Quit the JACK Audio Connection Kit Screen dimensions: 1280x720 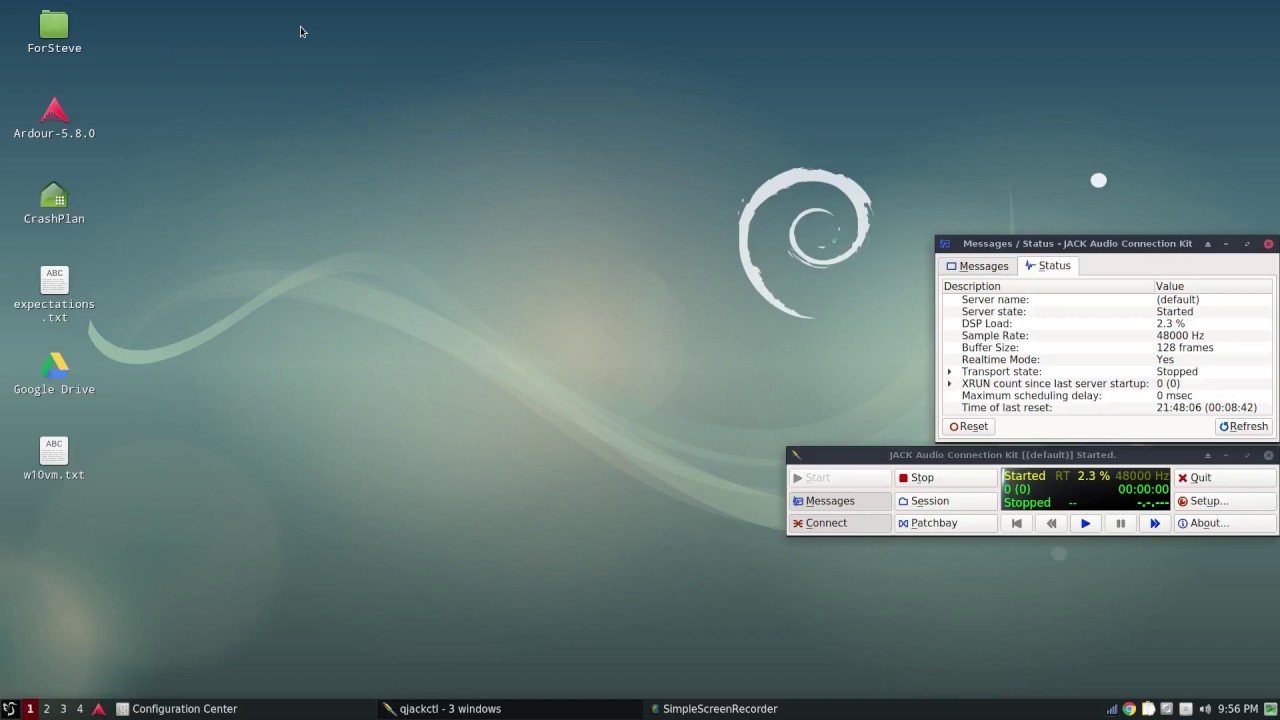[x=1225, y=478]
